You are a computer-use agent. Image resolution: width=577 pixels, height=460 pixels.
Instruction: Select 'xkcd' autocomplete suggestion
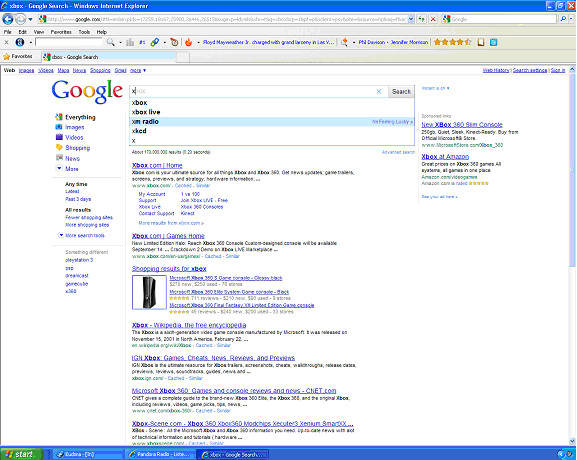click(x=272, y=131)
